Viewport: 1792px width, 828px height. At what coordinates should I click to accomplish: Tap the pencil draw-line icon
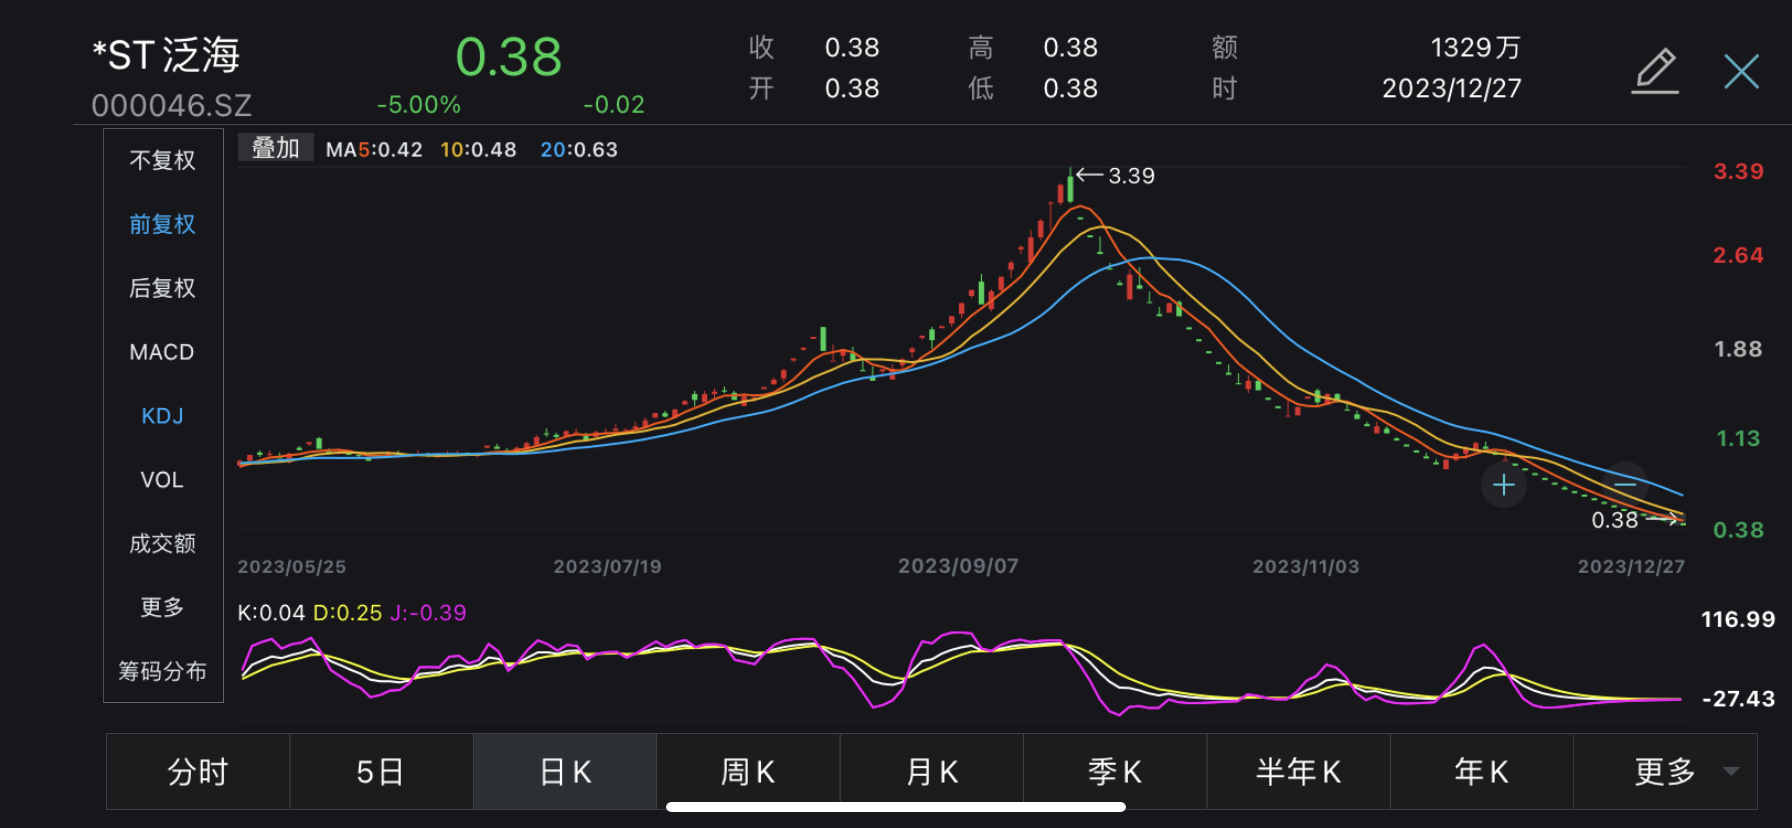coord(1655,71)
